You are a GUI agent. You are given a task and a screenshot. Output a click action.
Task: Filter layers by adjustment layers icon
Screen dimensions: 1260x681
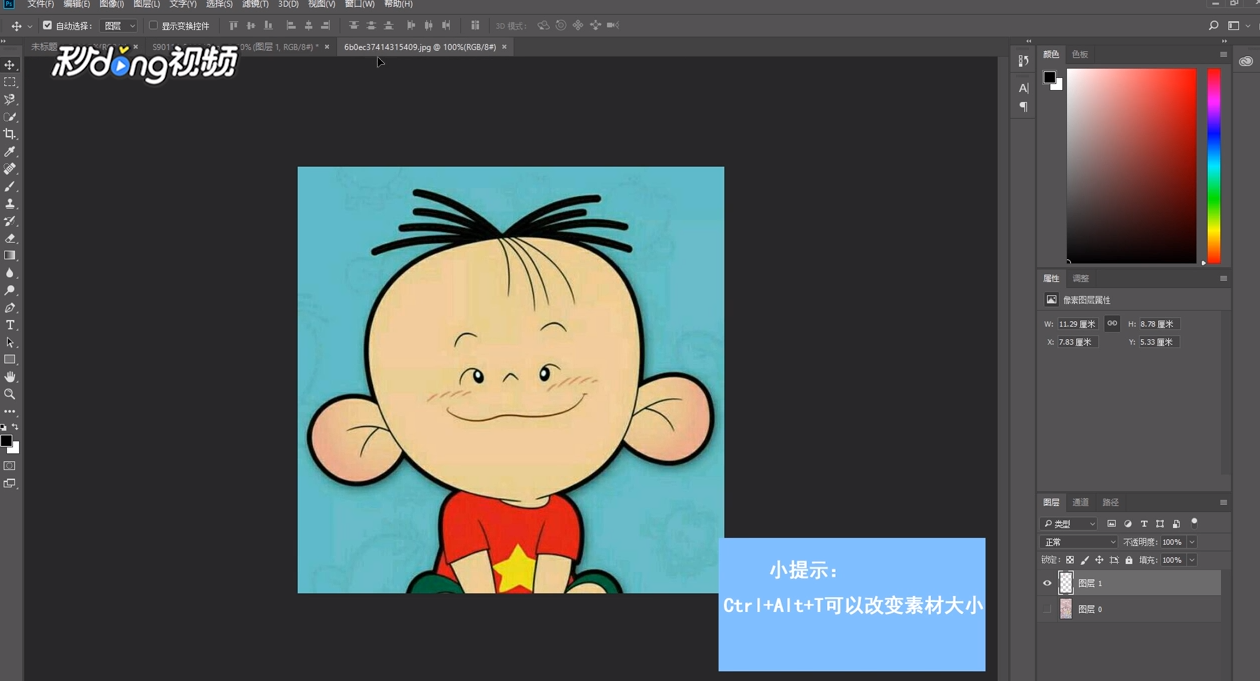pos(1128,524)
